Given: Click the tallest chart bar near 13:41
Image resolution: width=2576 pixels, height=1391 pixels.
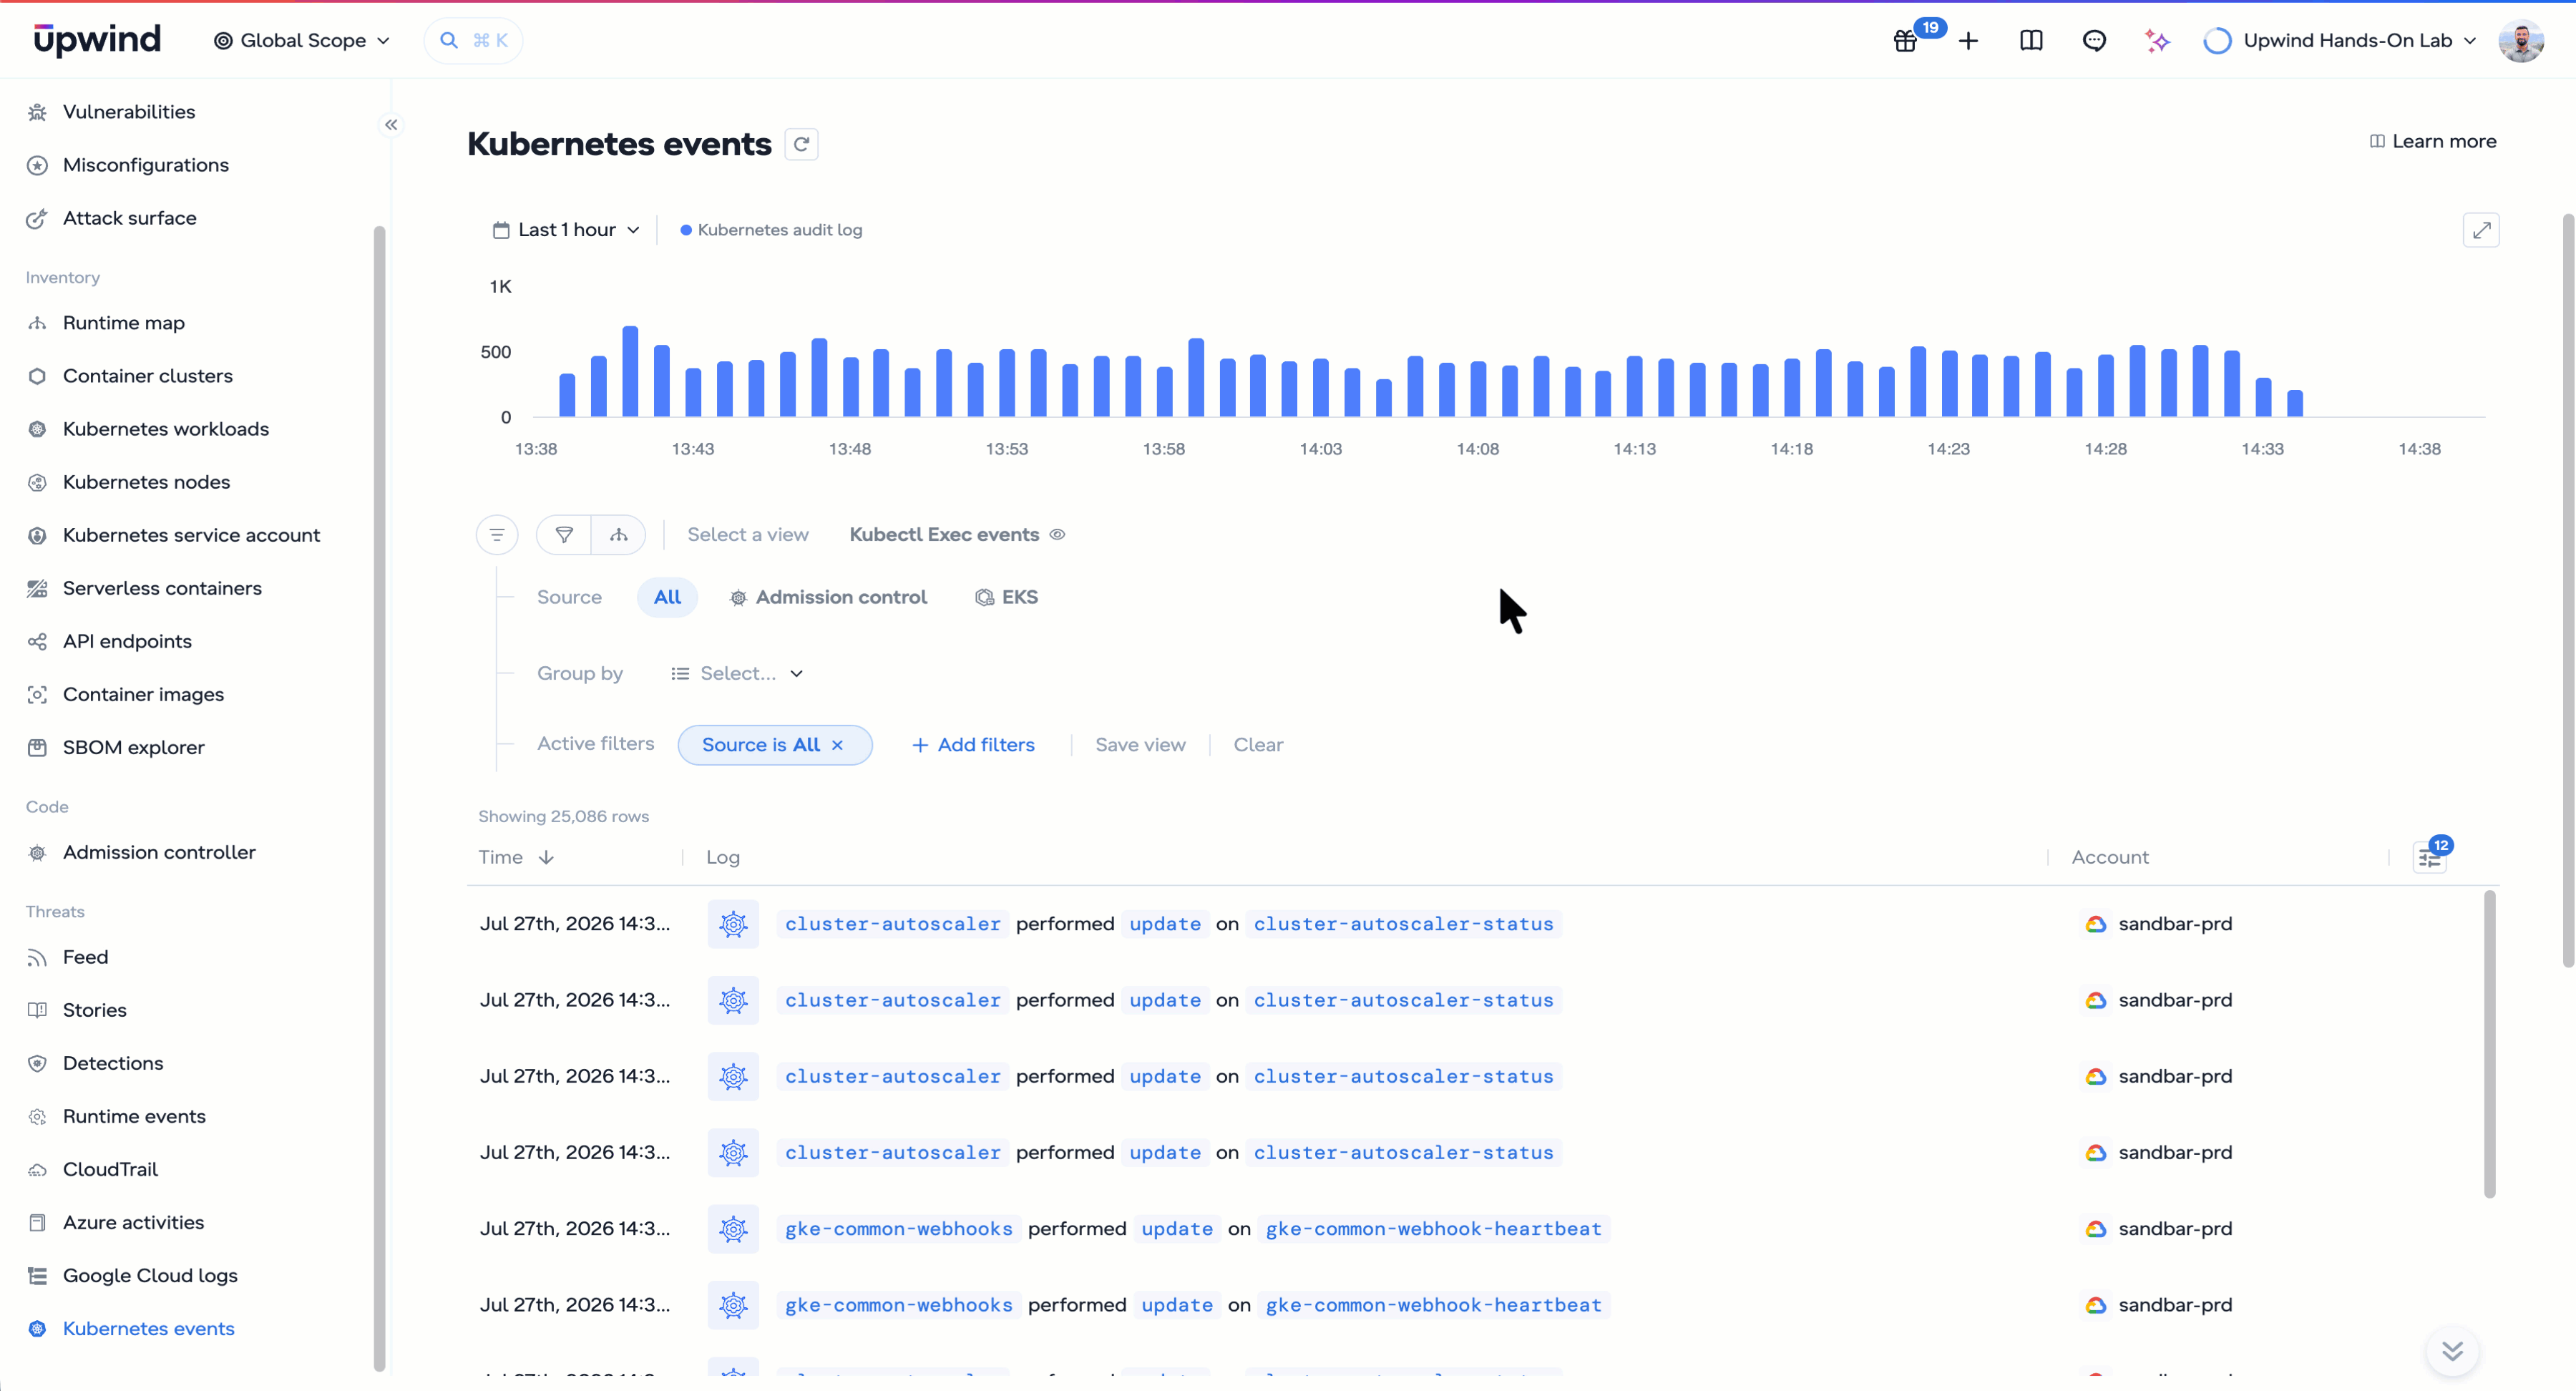Looking at the screenshot, I should click(x=630, y=371).
